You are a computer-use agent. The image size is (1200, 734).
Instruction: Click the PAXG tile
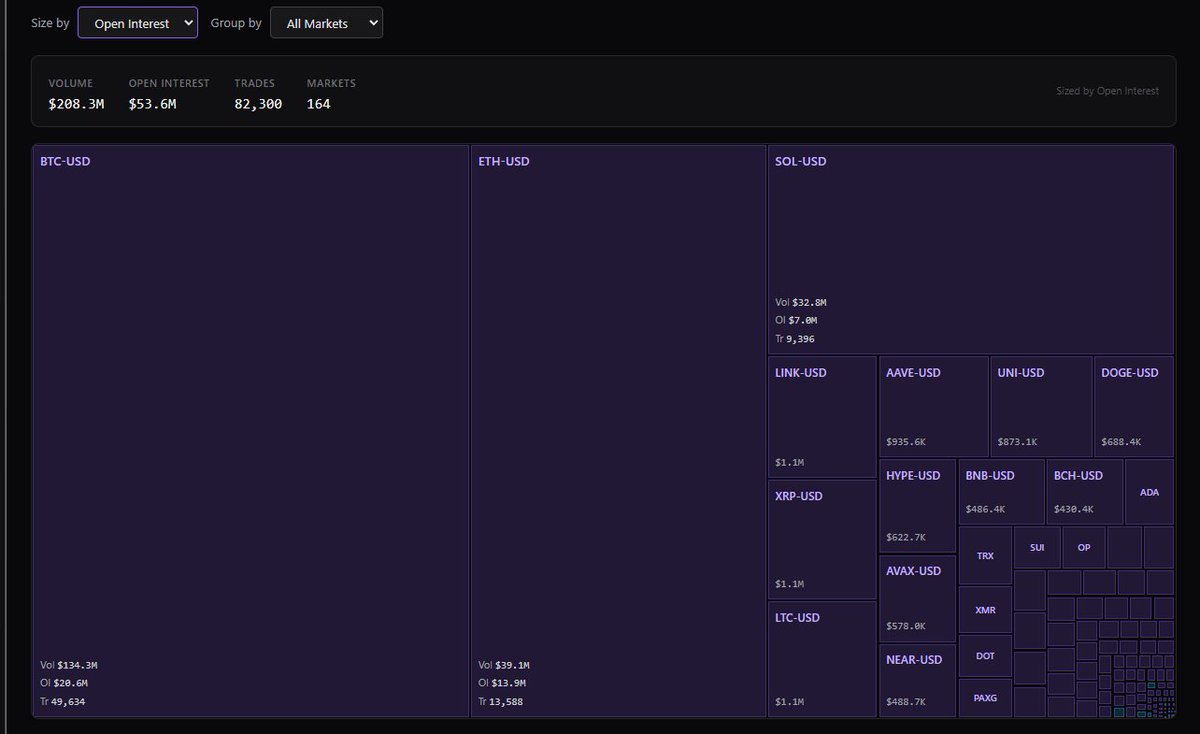(985, 698)
